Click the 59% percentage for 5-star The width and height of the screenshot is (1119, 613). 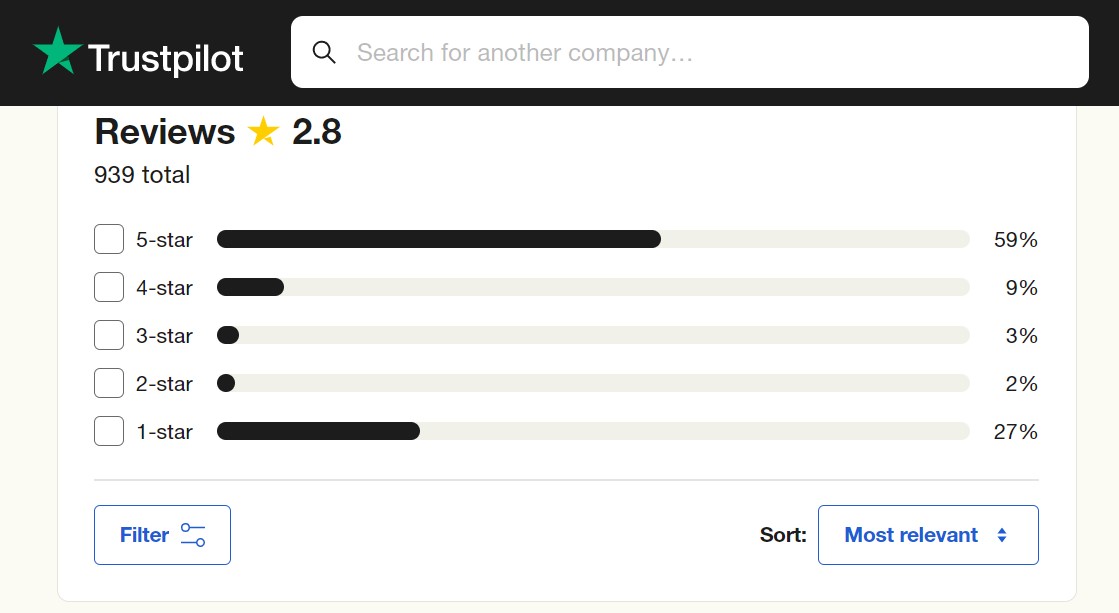(1016, 240)
